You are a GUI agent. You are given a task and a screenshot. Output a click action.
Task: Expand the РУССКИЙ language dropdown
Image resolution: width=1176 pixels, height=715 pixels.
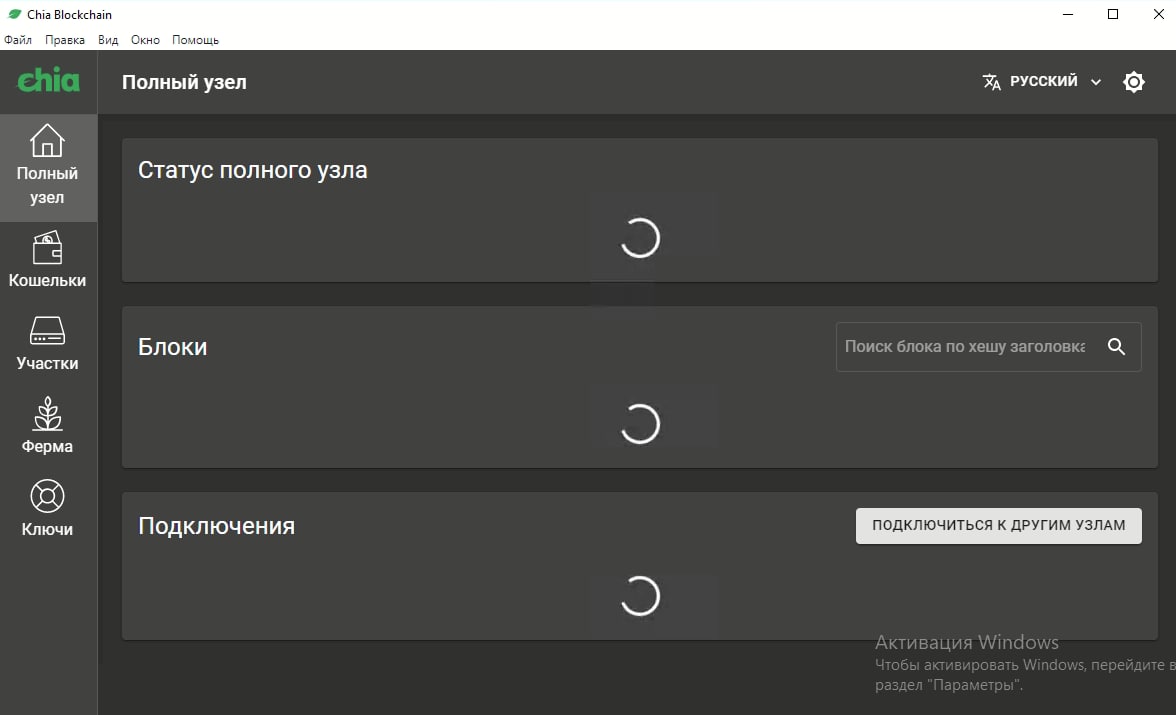point(1042,81)
